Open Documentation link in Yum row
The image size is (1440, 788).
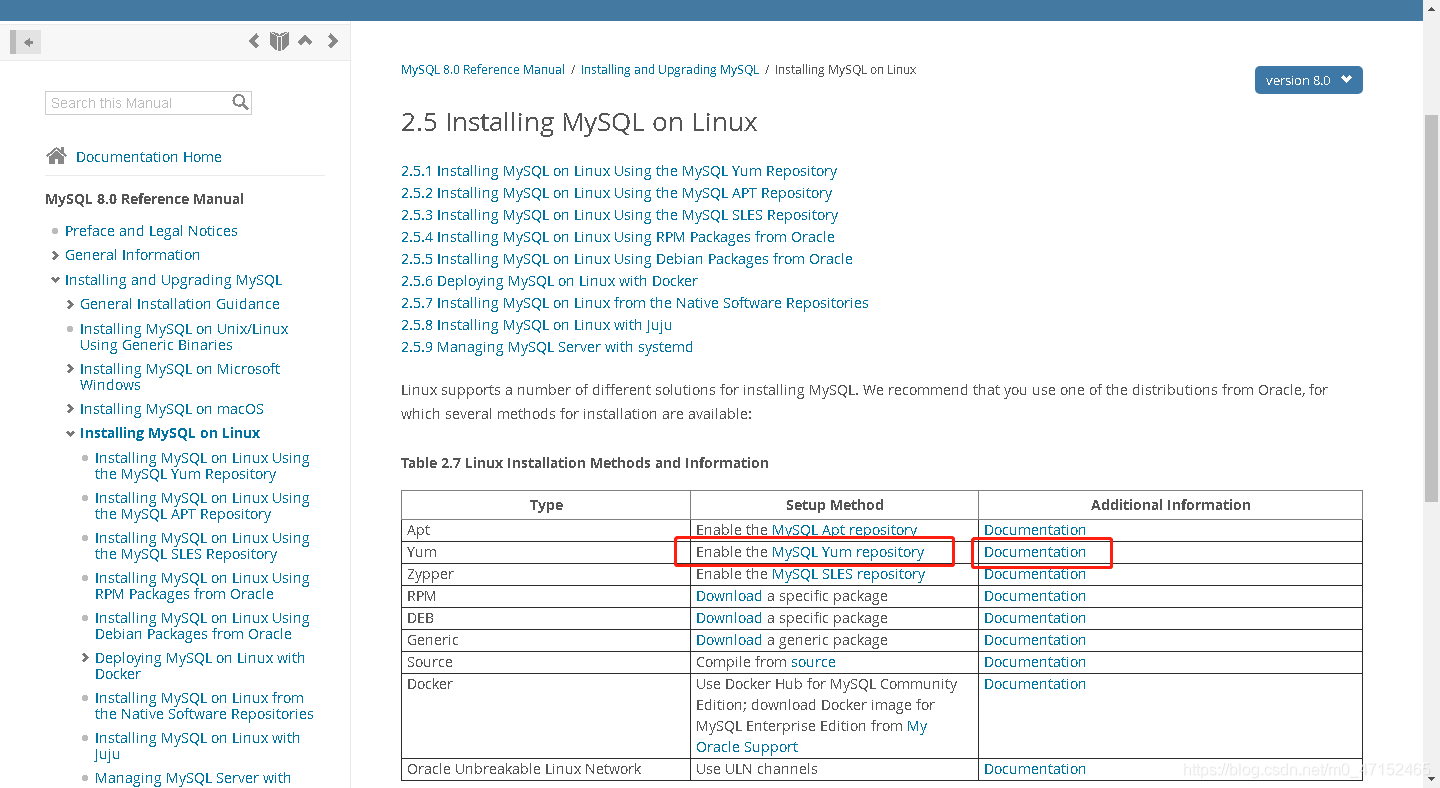click(1035, 552)
